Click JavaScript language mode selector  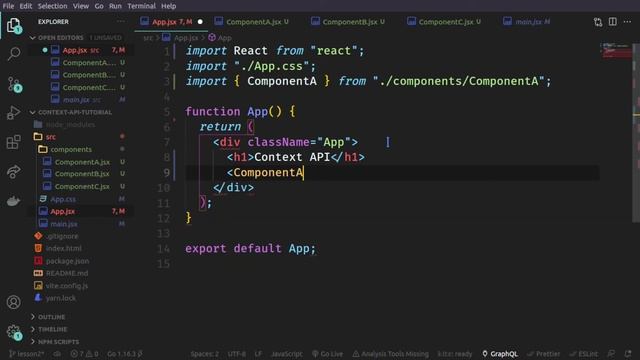click(287, 354)
